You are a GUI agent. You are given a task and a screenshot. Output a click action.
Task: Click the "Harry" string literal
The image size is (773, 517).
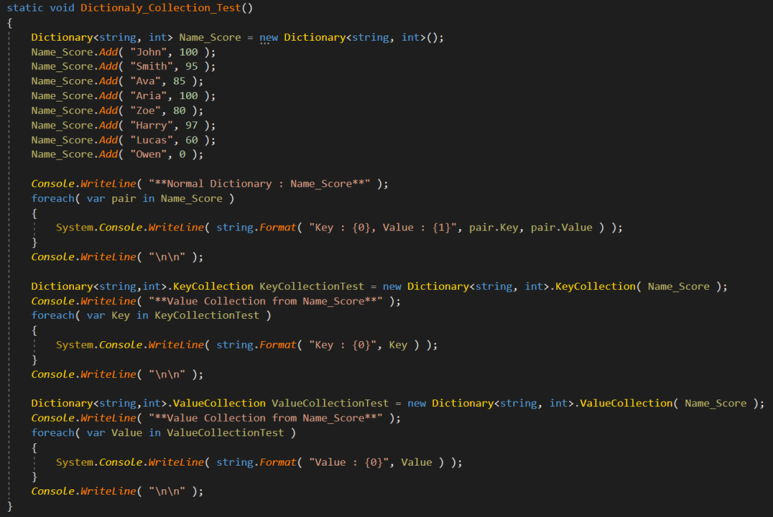coord(151,125)
